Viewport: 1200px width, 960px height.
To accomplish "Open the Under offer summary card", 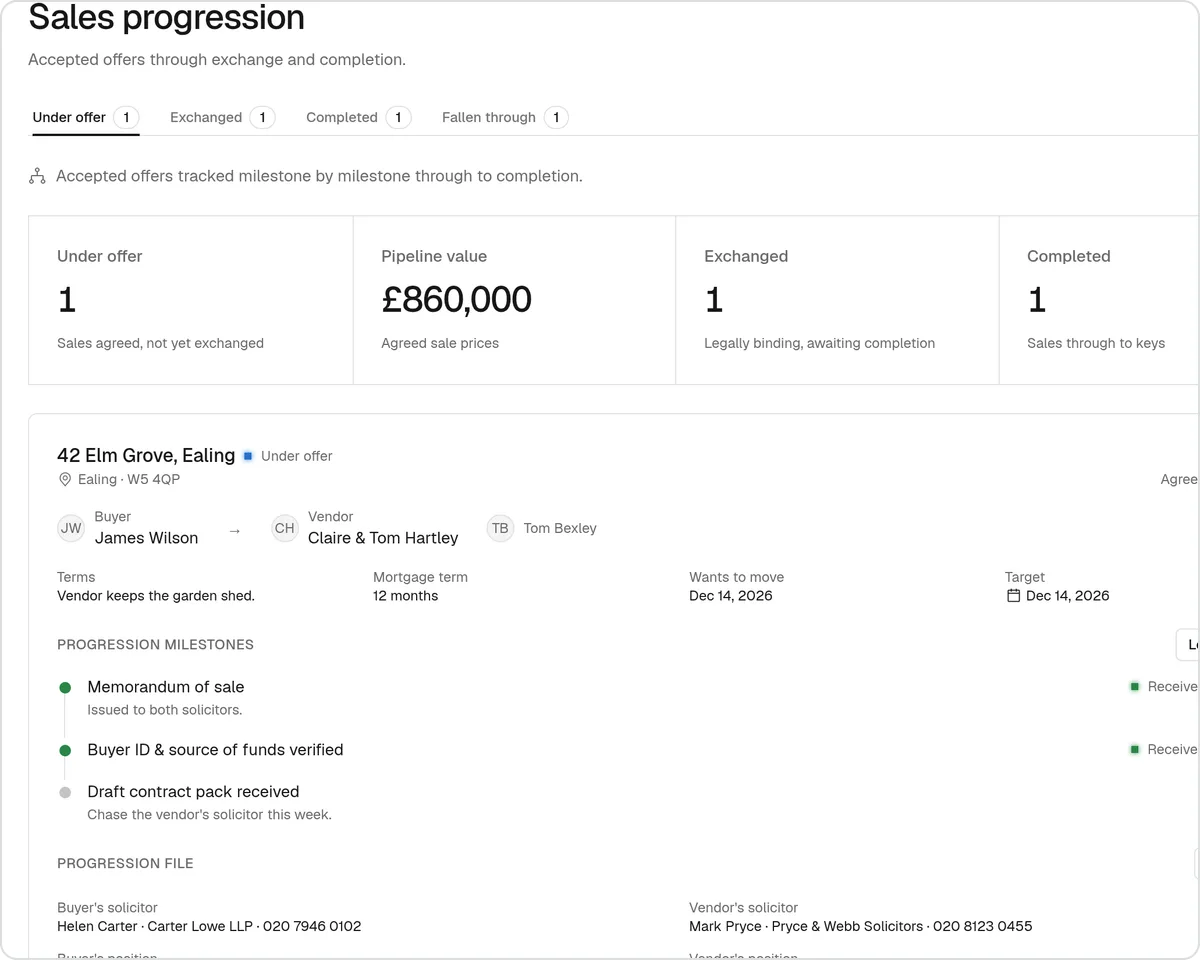I will pyautogui.click(x=191, y=300).
